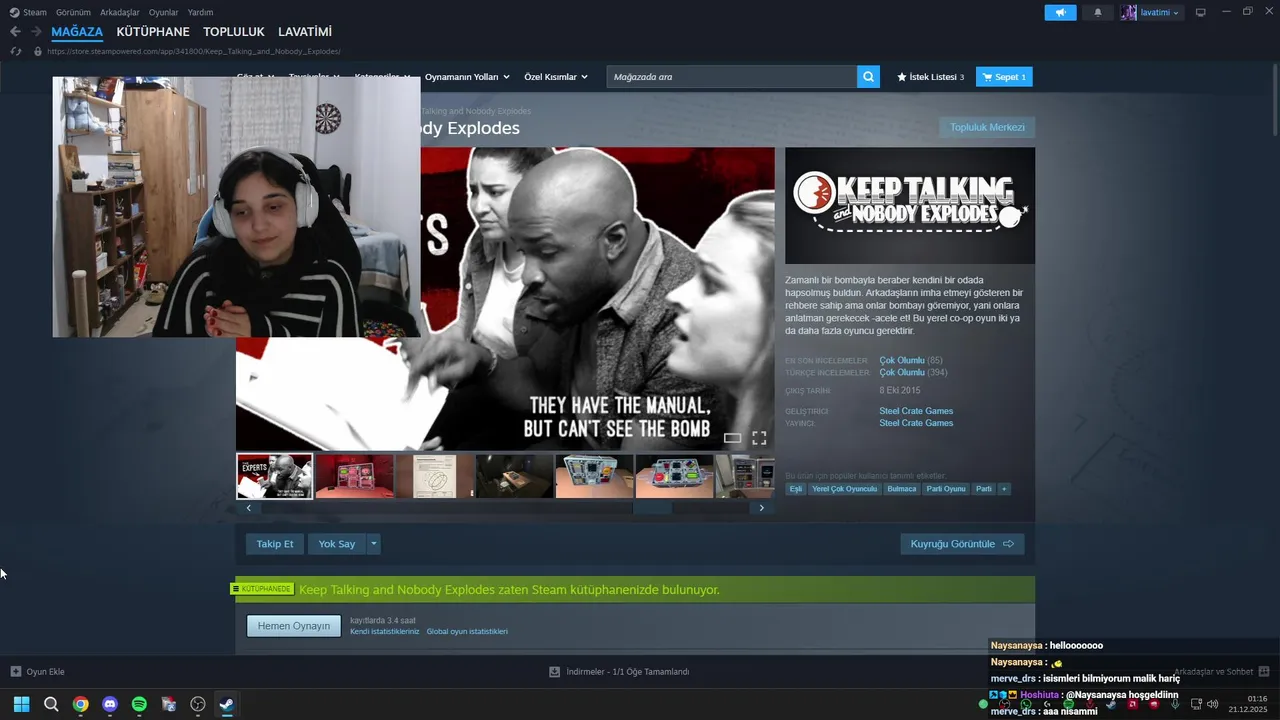Image resolution: width=1280 pixels, height=720 pixels.
Task: Click Oyun Ekle plus icon
Action: click(15, 671)
